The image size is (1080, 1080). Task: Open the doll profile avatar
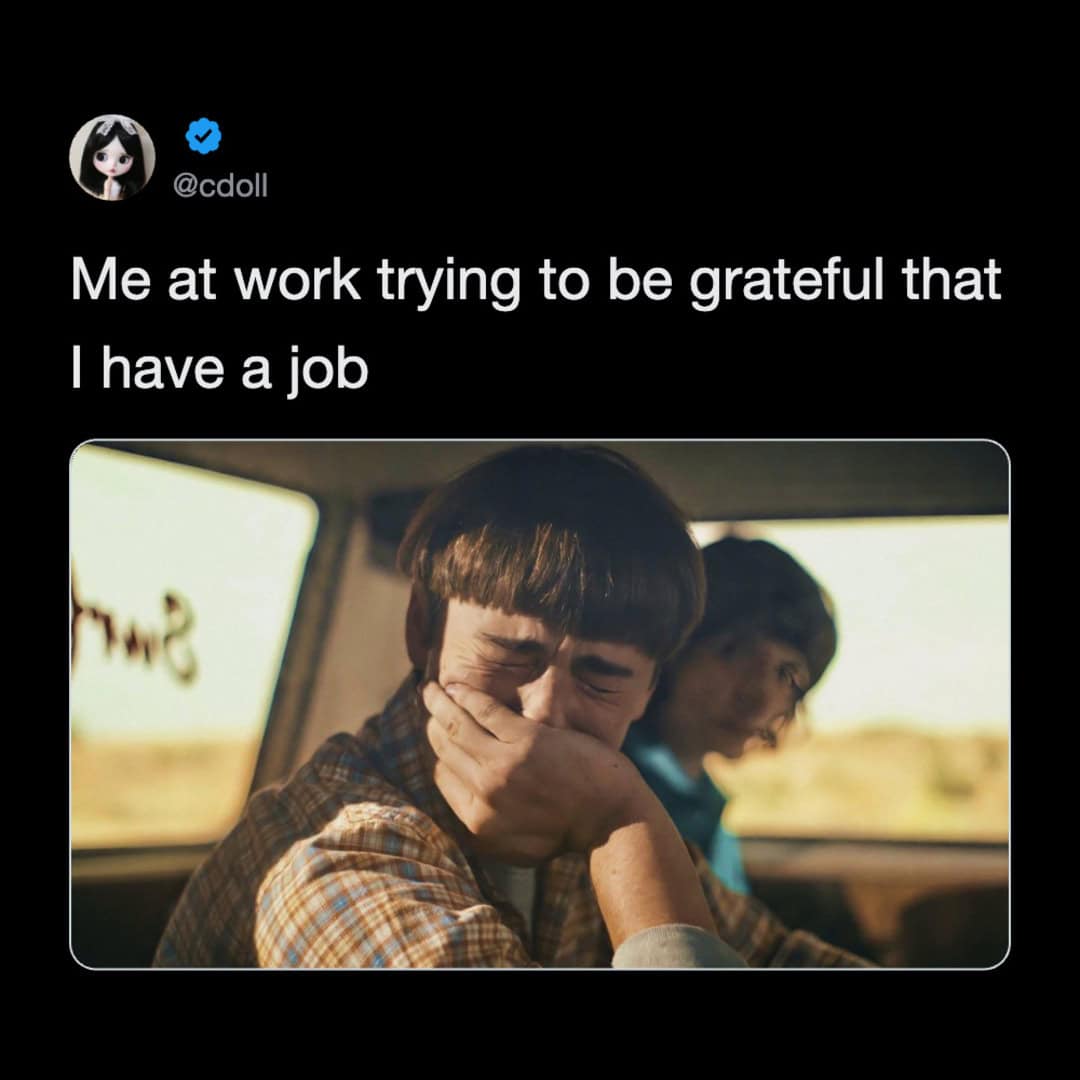point(112,158)
